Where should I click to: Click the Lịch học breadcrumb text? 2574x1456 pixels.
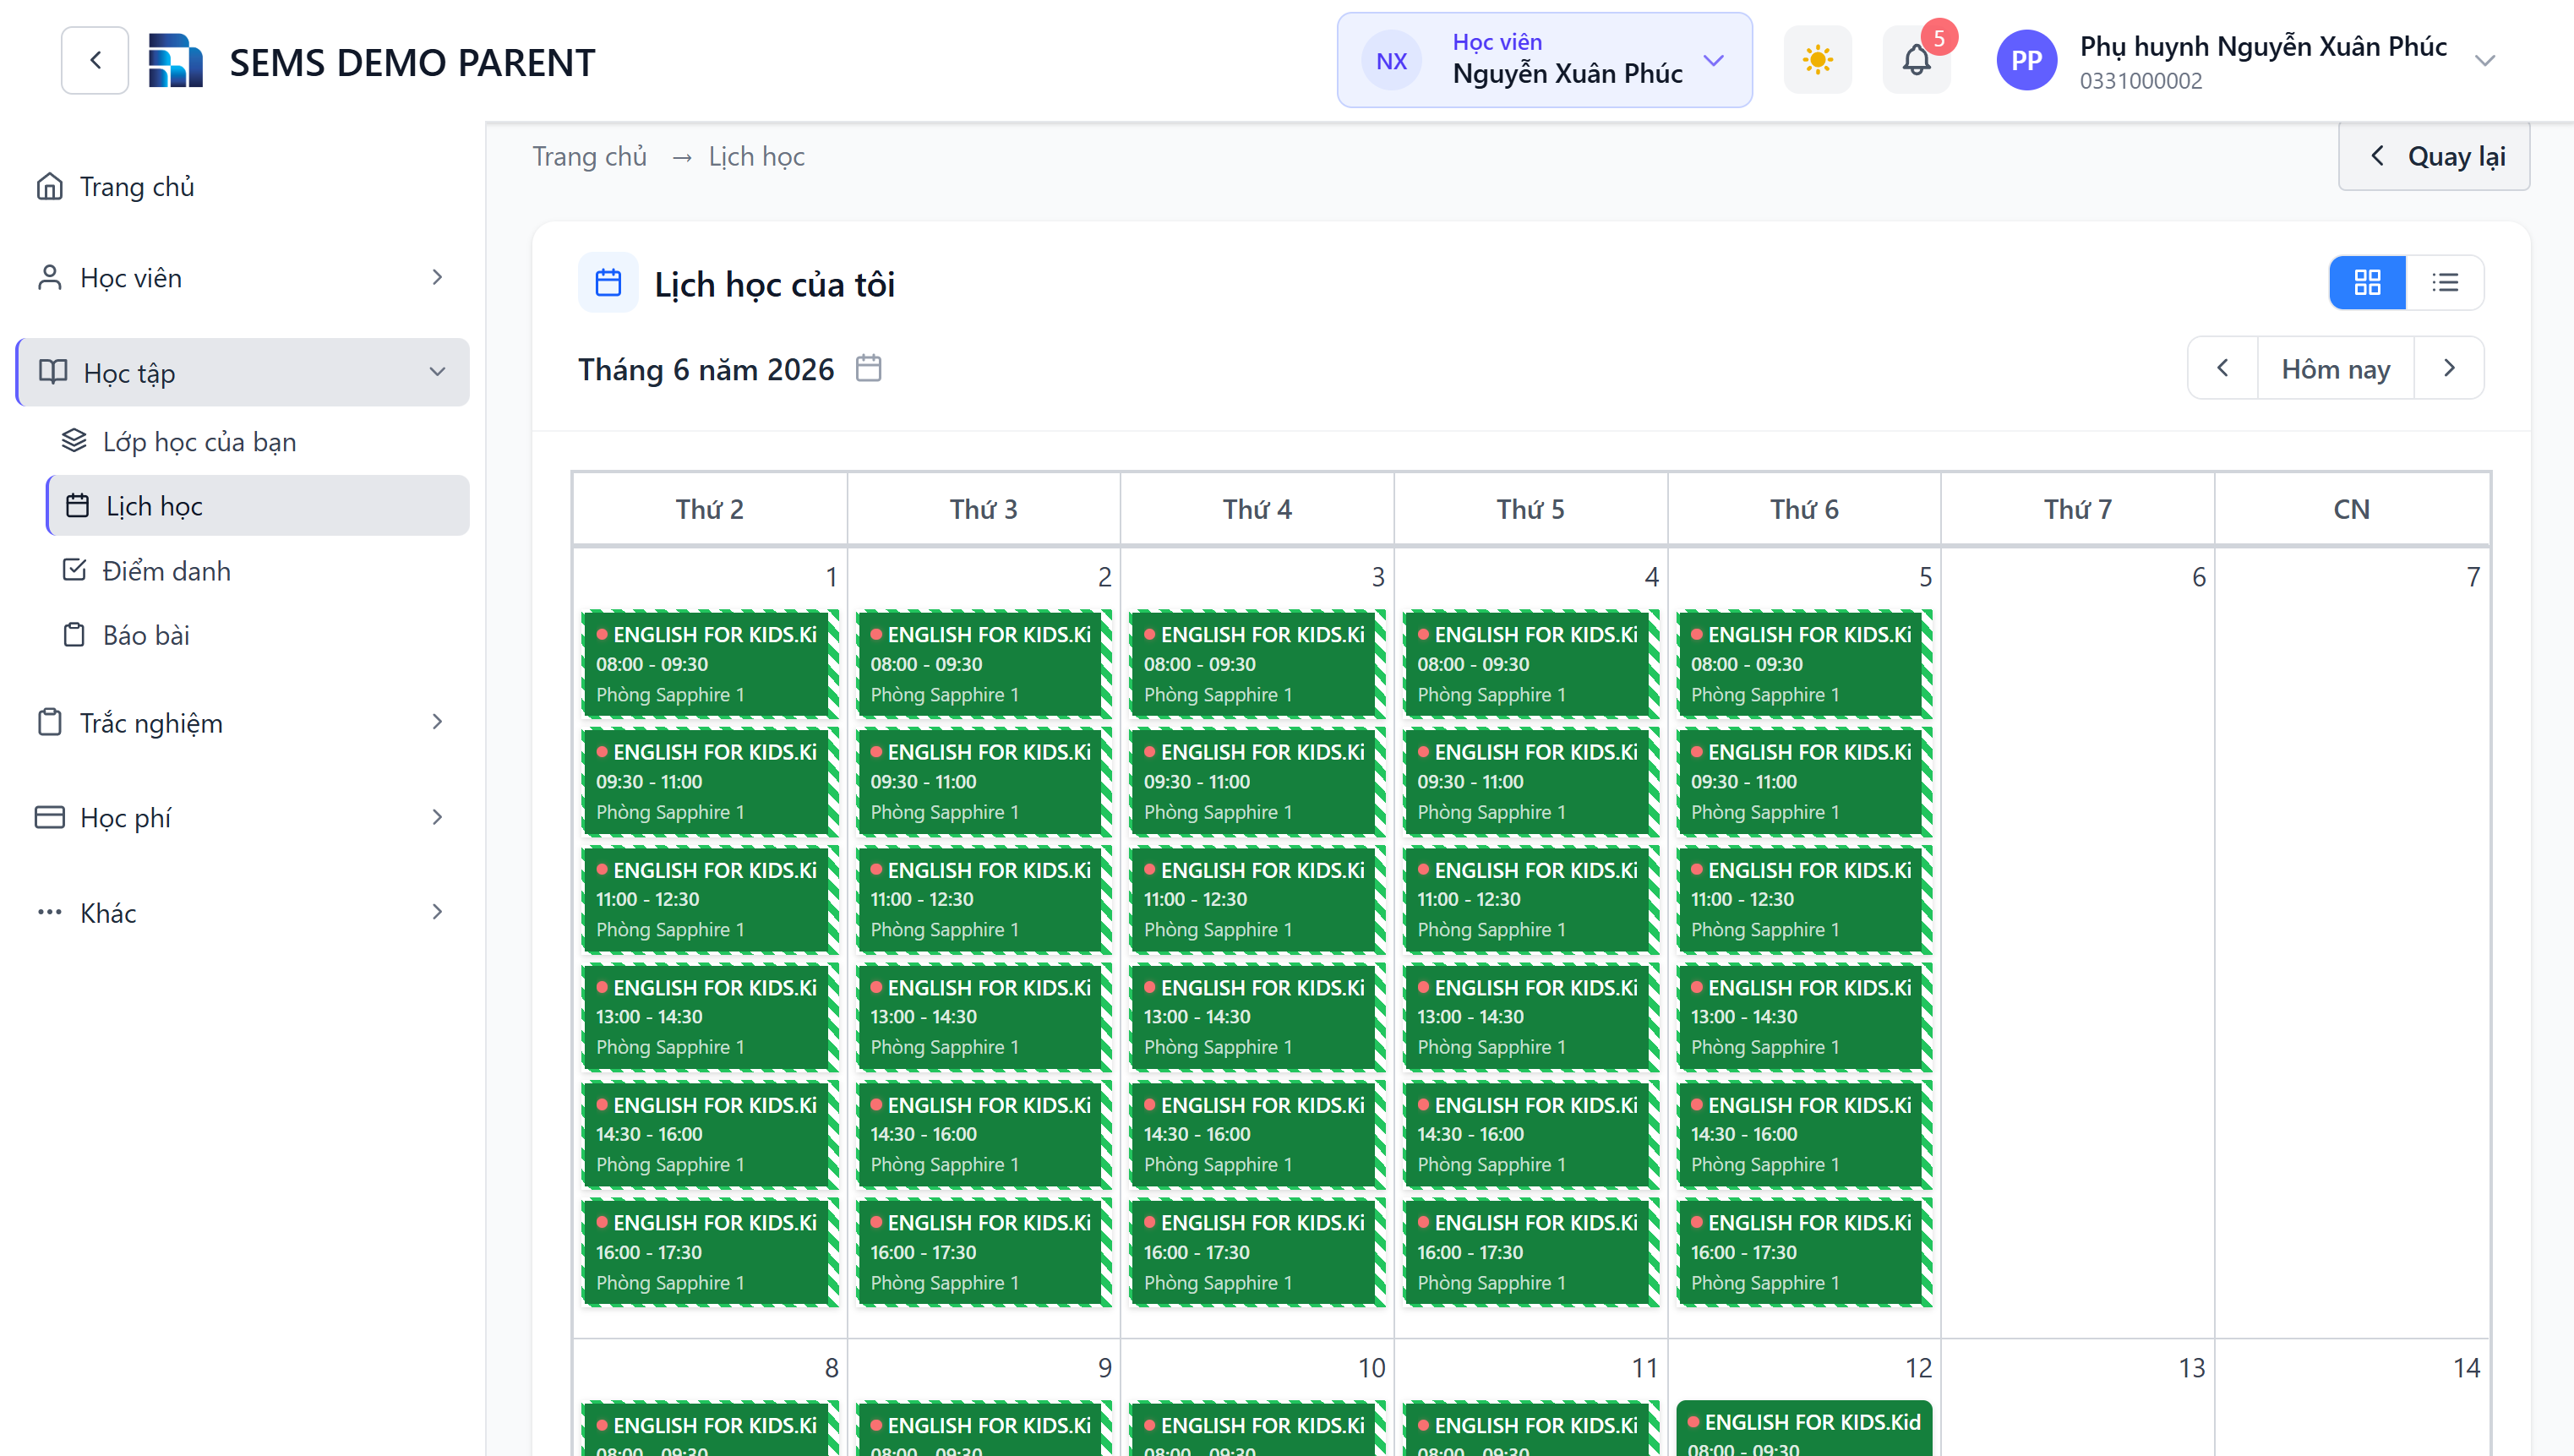(756, 156)
